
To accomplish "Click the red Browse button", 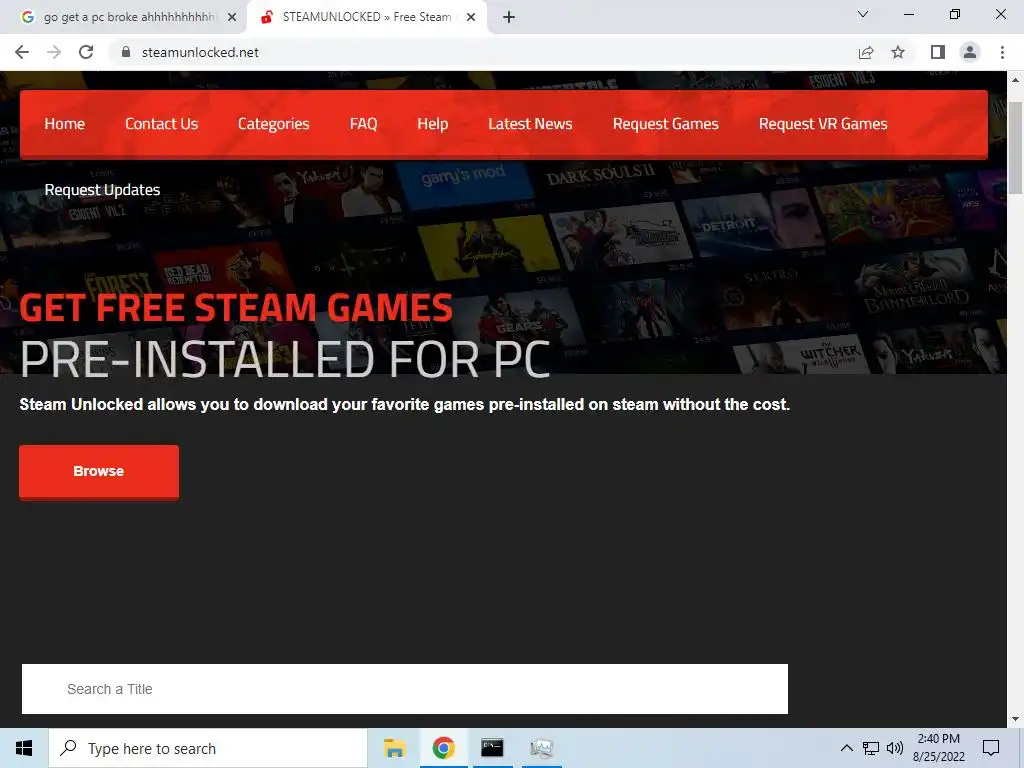I will pyautogui.click(x=99, y=472).
